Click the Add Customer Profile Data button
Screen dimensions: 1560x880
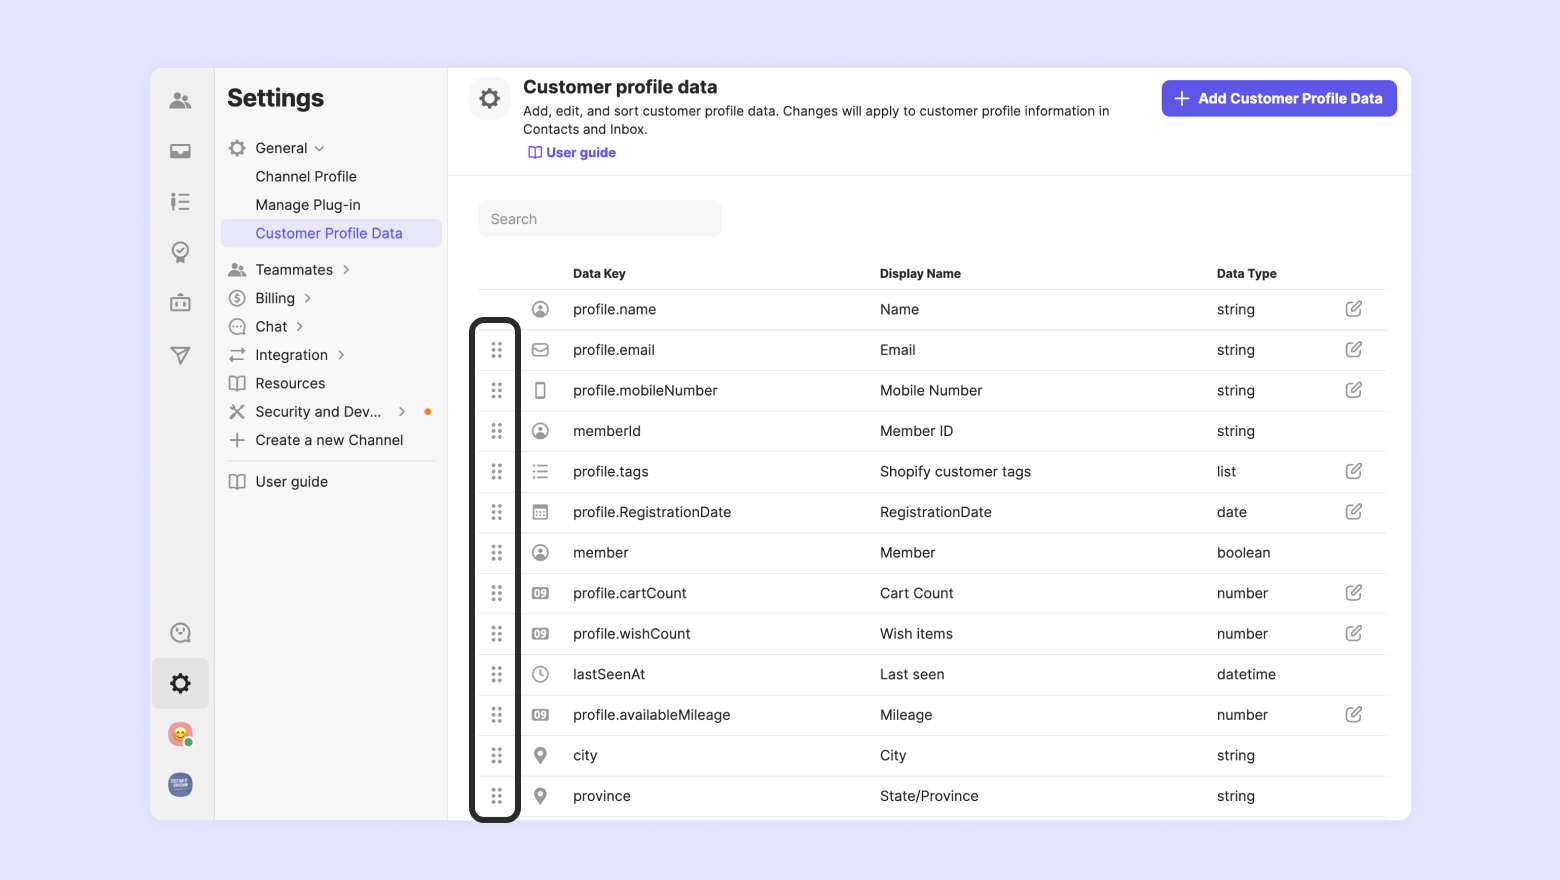tap(1278, 98)
